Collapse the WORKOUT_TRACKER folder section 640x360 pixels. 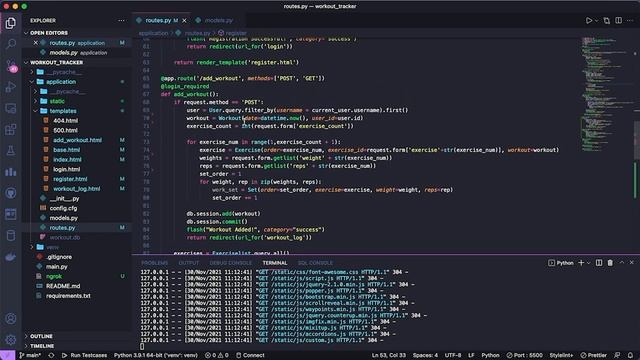coord(26,62)
